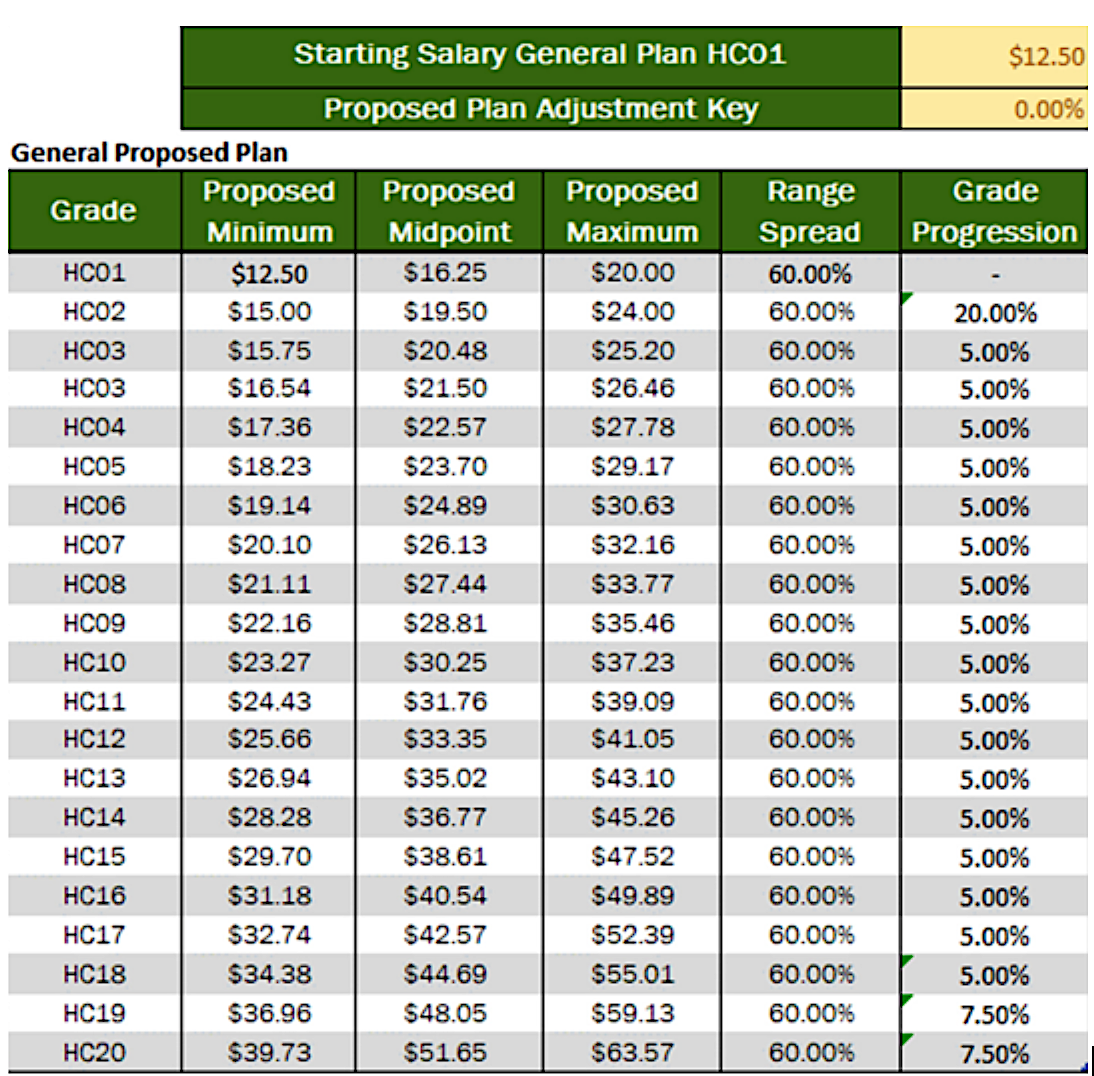Click the 20.00% grade progression cell
Viewport: 1094px width, 1076px height.
[x=994, y=314]
